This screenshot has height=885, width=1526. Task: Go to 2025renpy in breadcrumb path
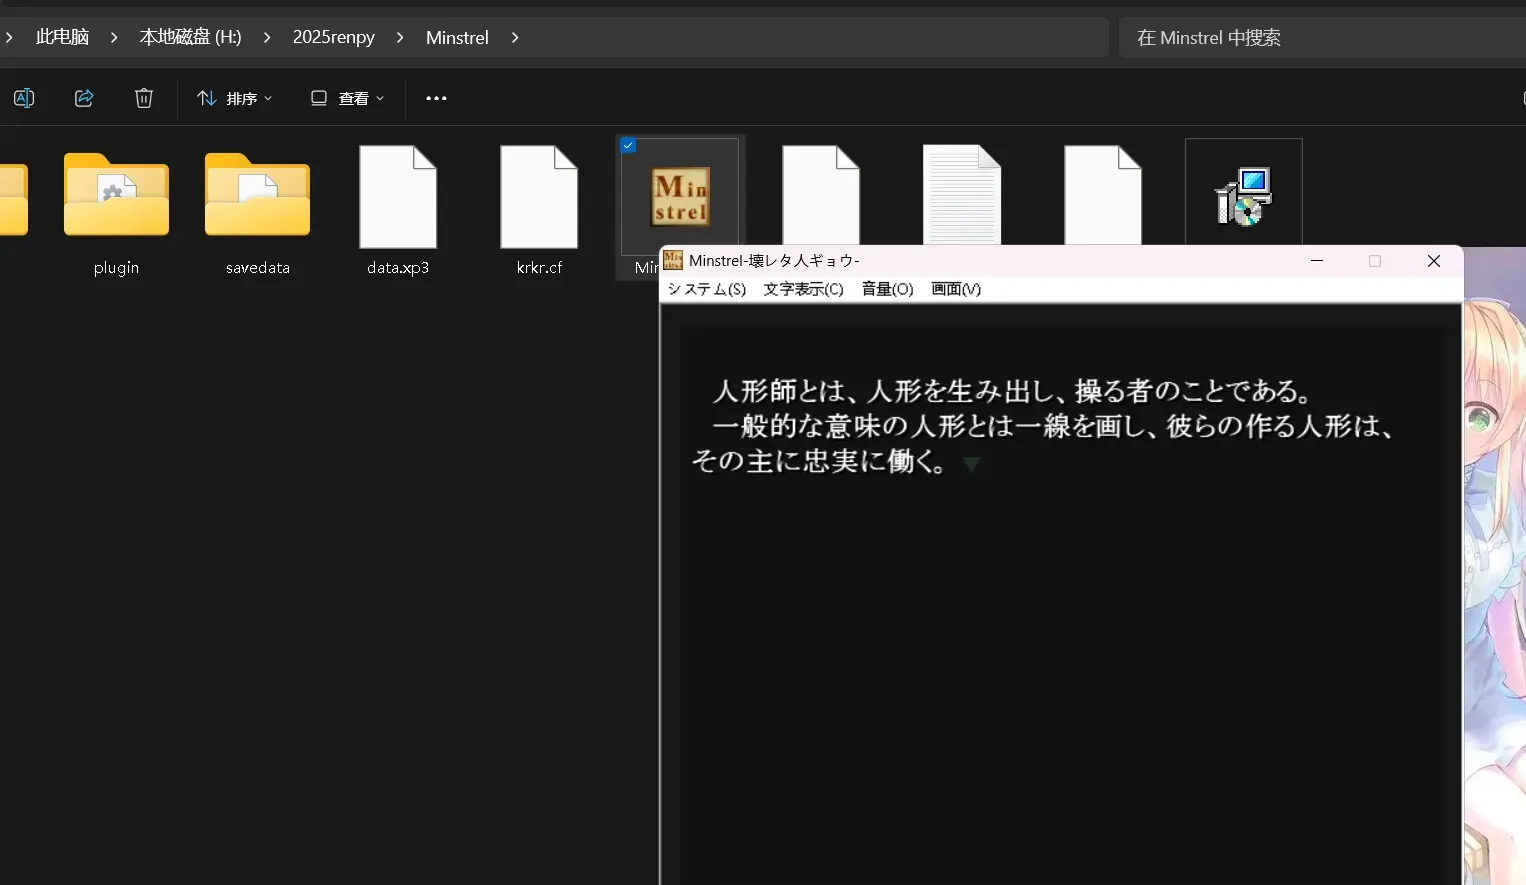tap(333, 37)
